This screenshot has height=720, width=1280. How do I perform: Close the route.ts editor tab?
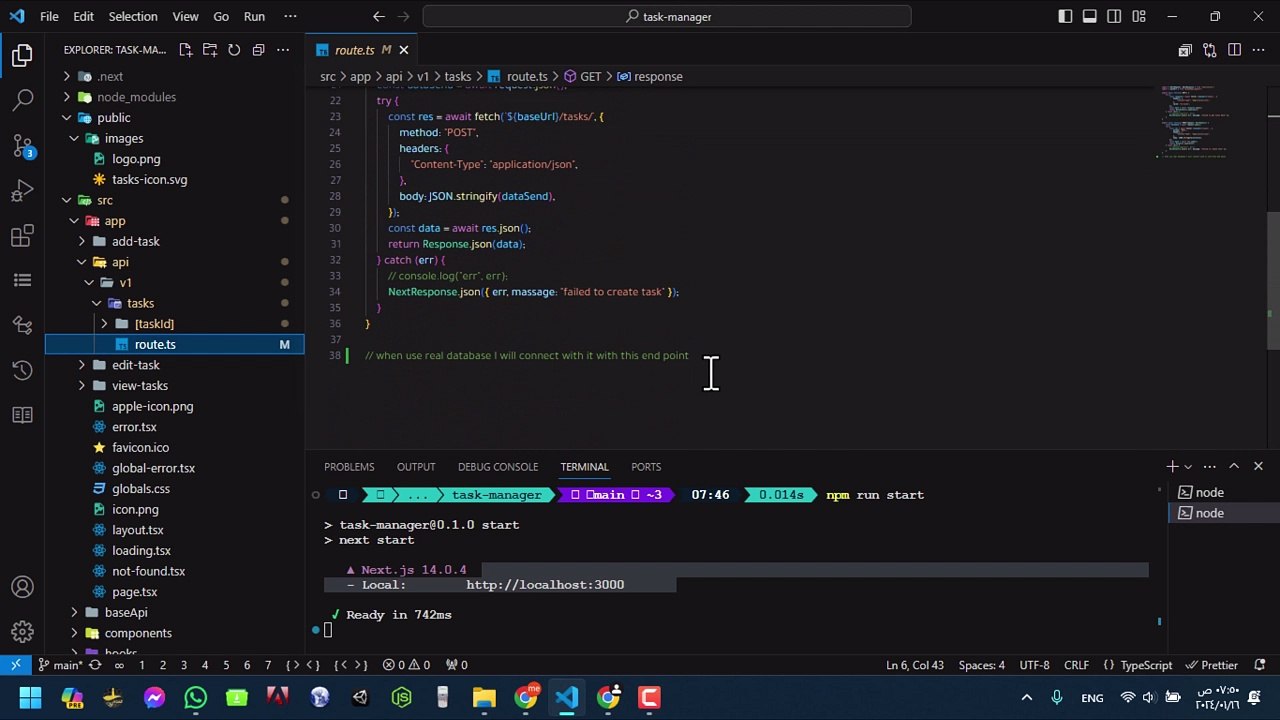[404, 50]
